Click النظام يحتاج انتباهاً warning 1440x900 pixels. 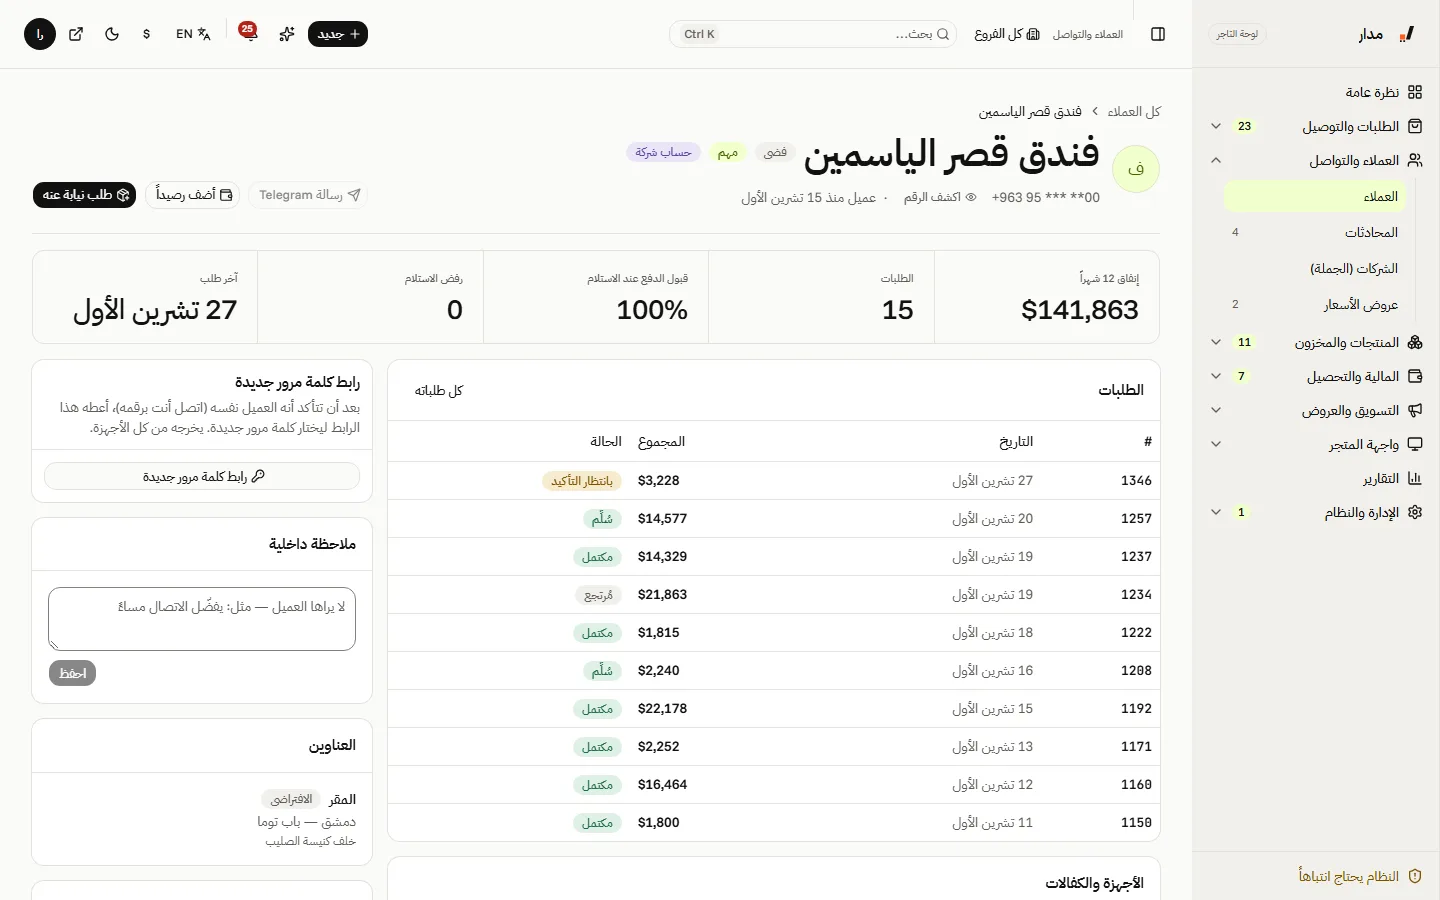tap(1360, 876)
